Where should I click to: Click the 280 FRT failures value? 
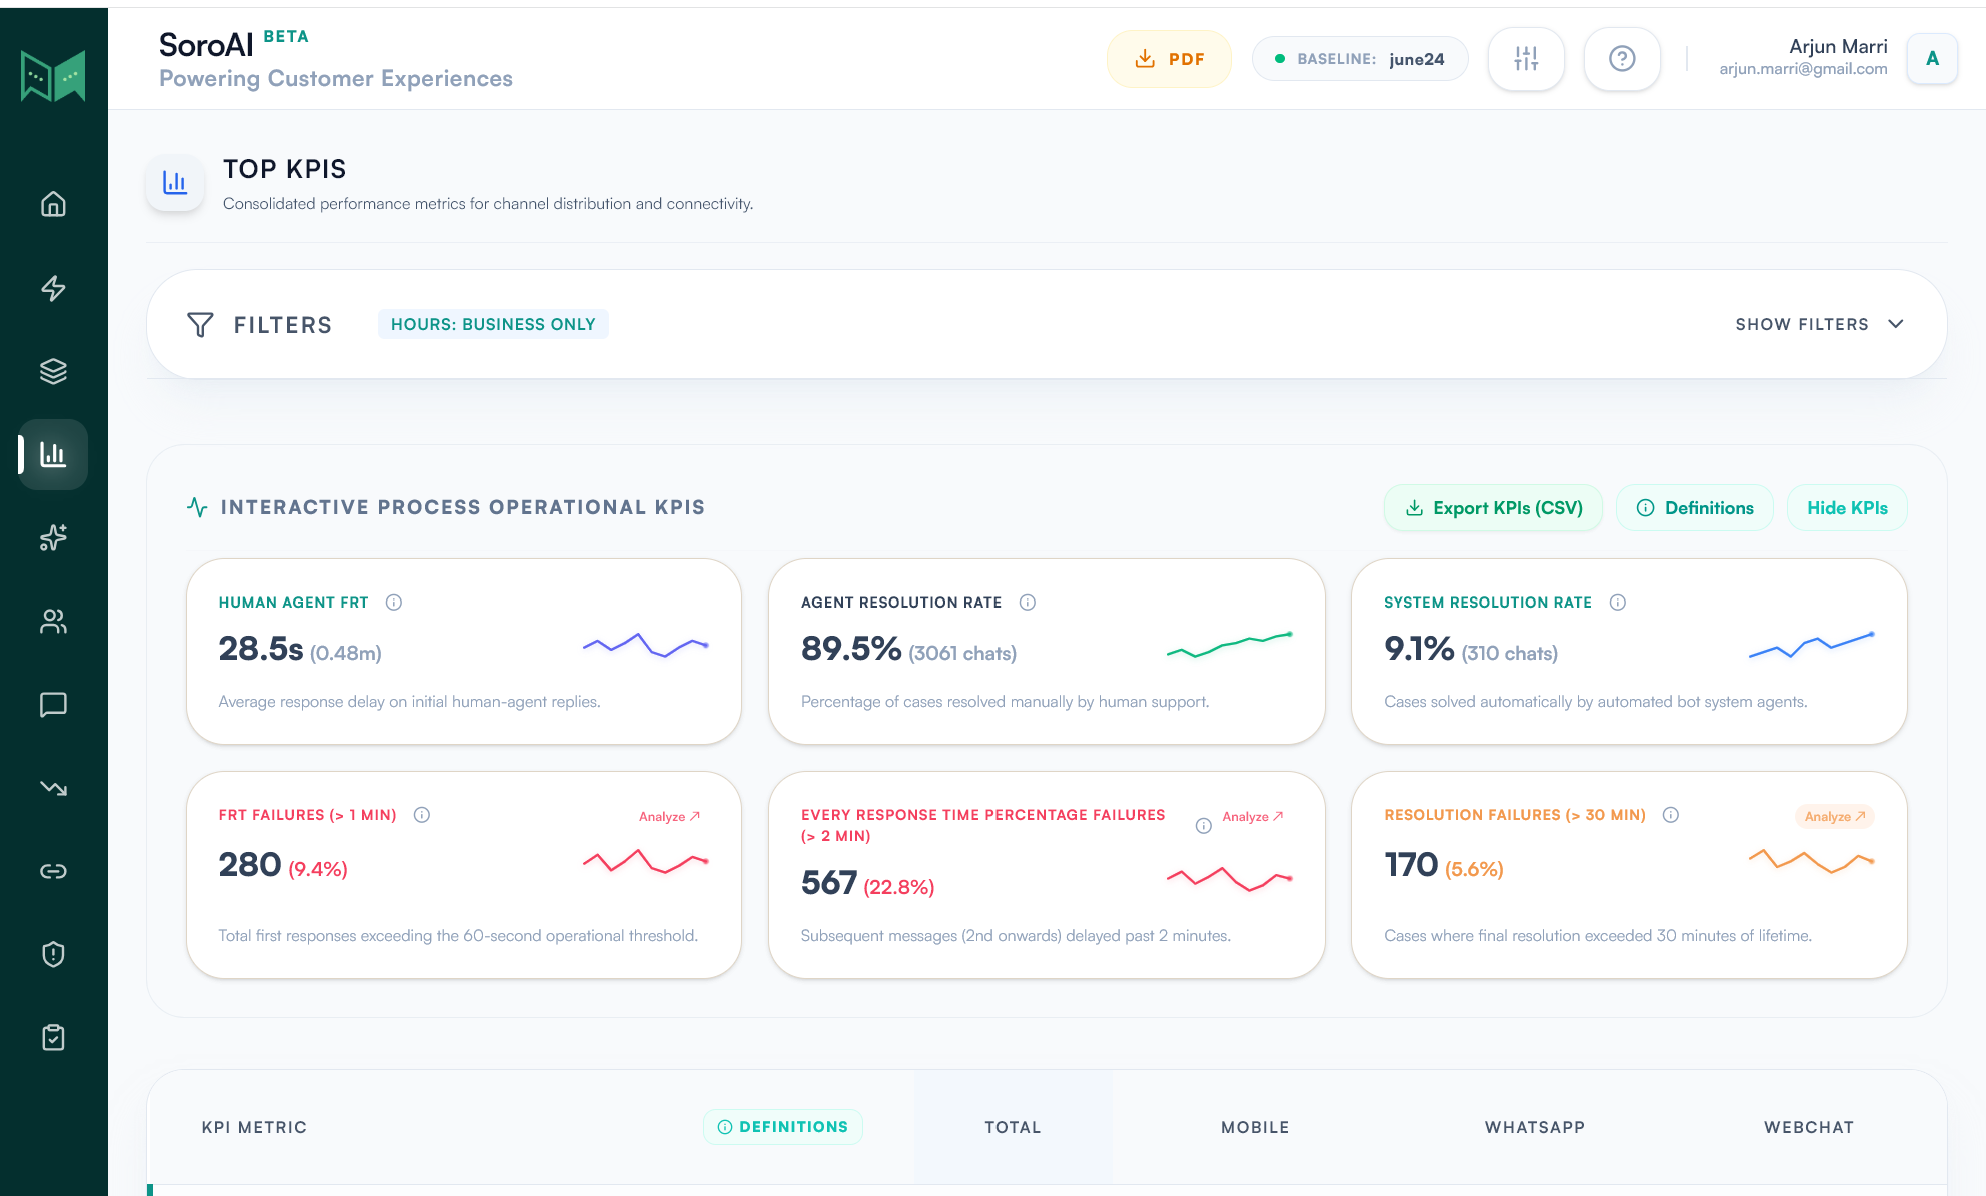(250, 865)
